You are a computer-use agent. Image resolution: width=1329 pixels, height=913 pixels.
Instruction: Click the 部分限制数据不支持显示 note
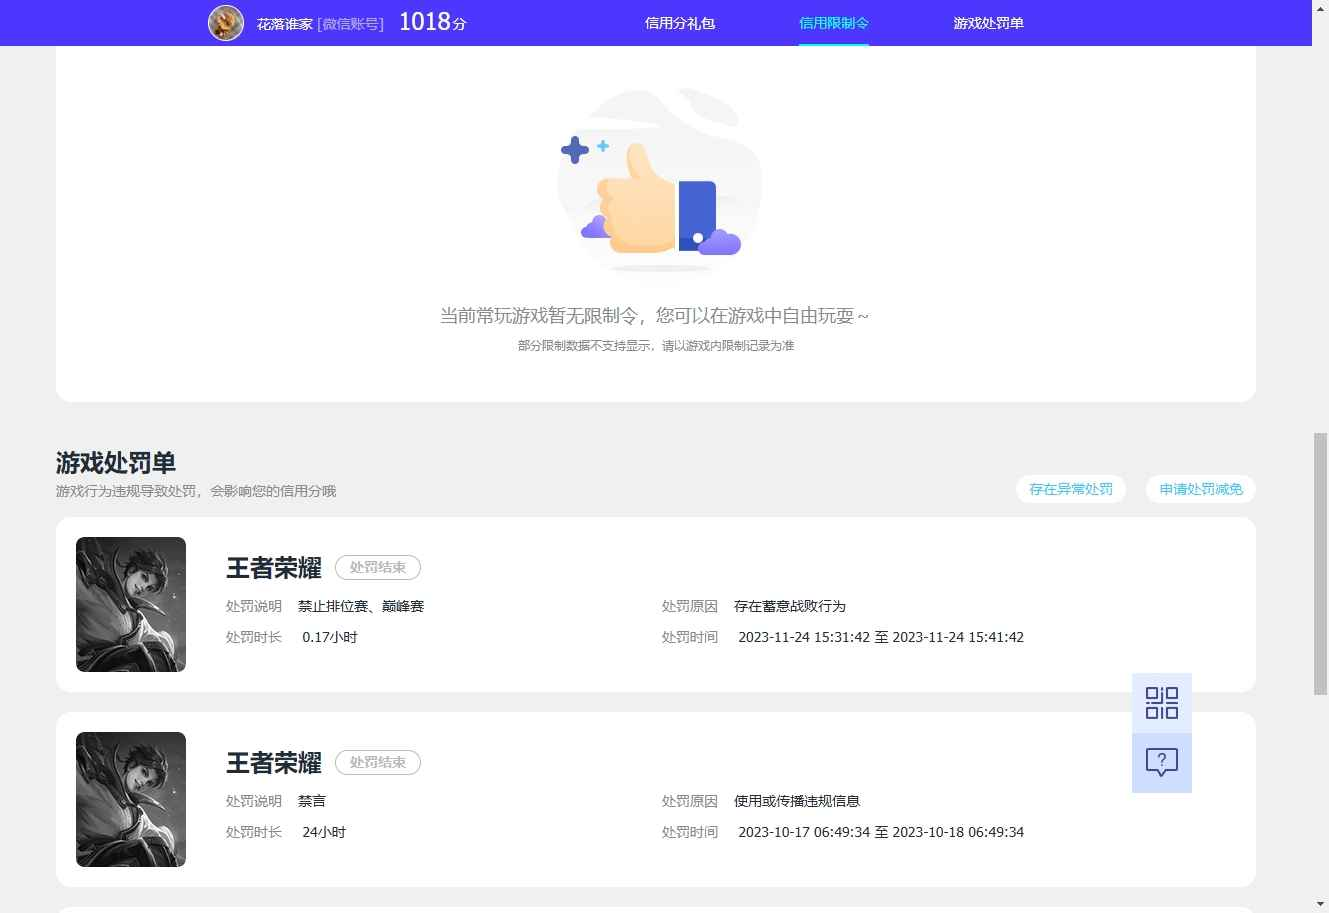pos(656,346)
